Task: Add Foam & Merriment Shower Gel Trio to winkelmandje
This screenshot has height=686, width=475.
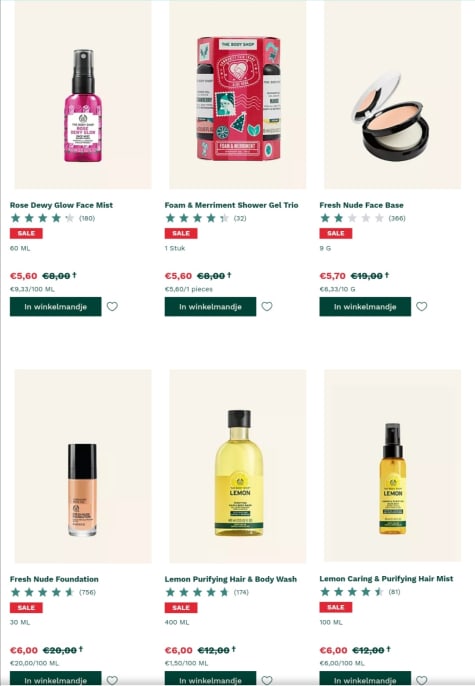Action: tap(210, 307)
